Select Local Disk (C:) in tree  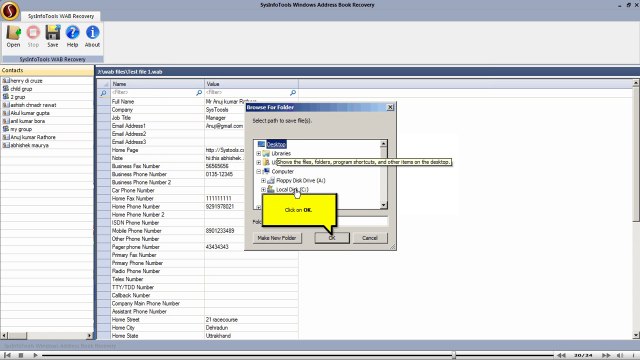coord(292,189)
